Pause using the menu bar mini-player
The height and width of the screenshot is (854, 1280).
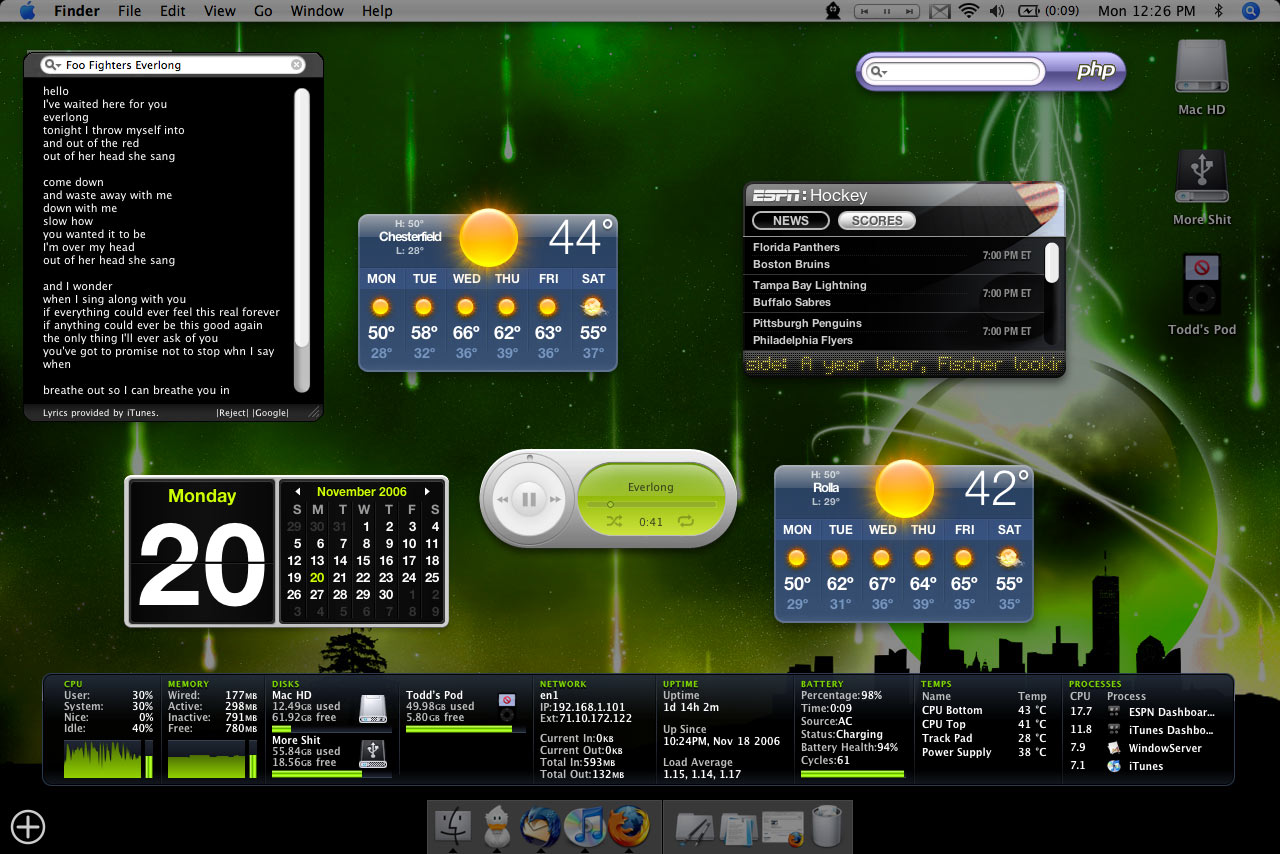(887, 12)
